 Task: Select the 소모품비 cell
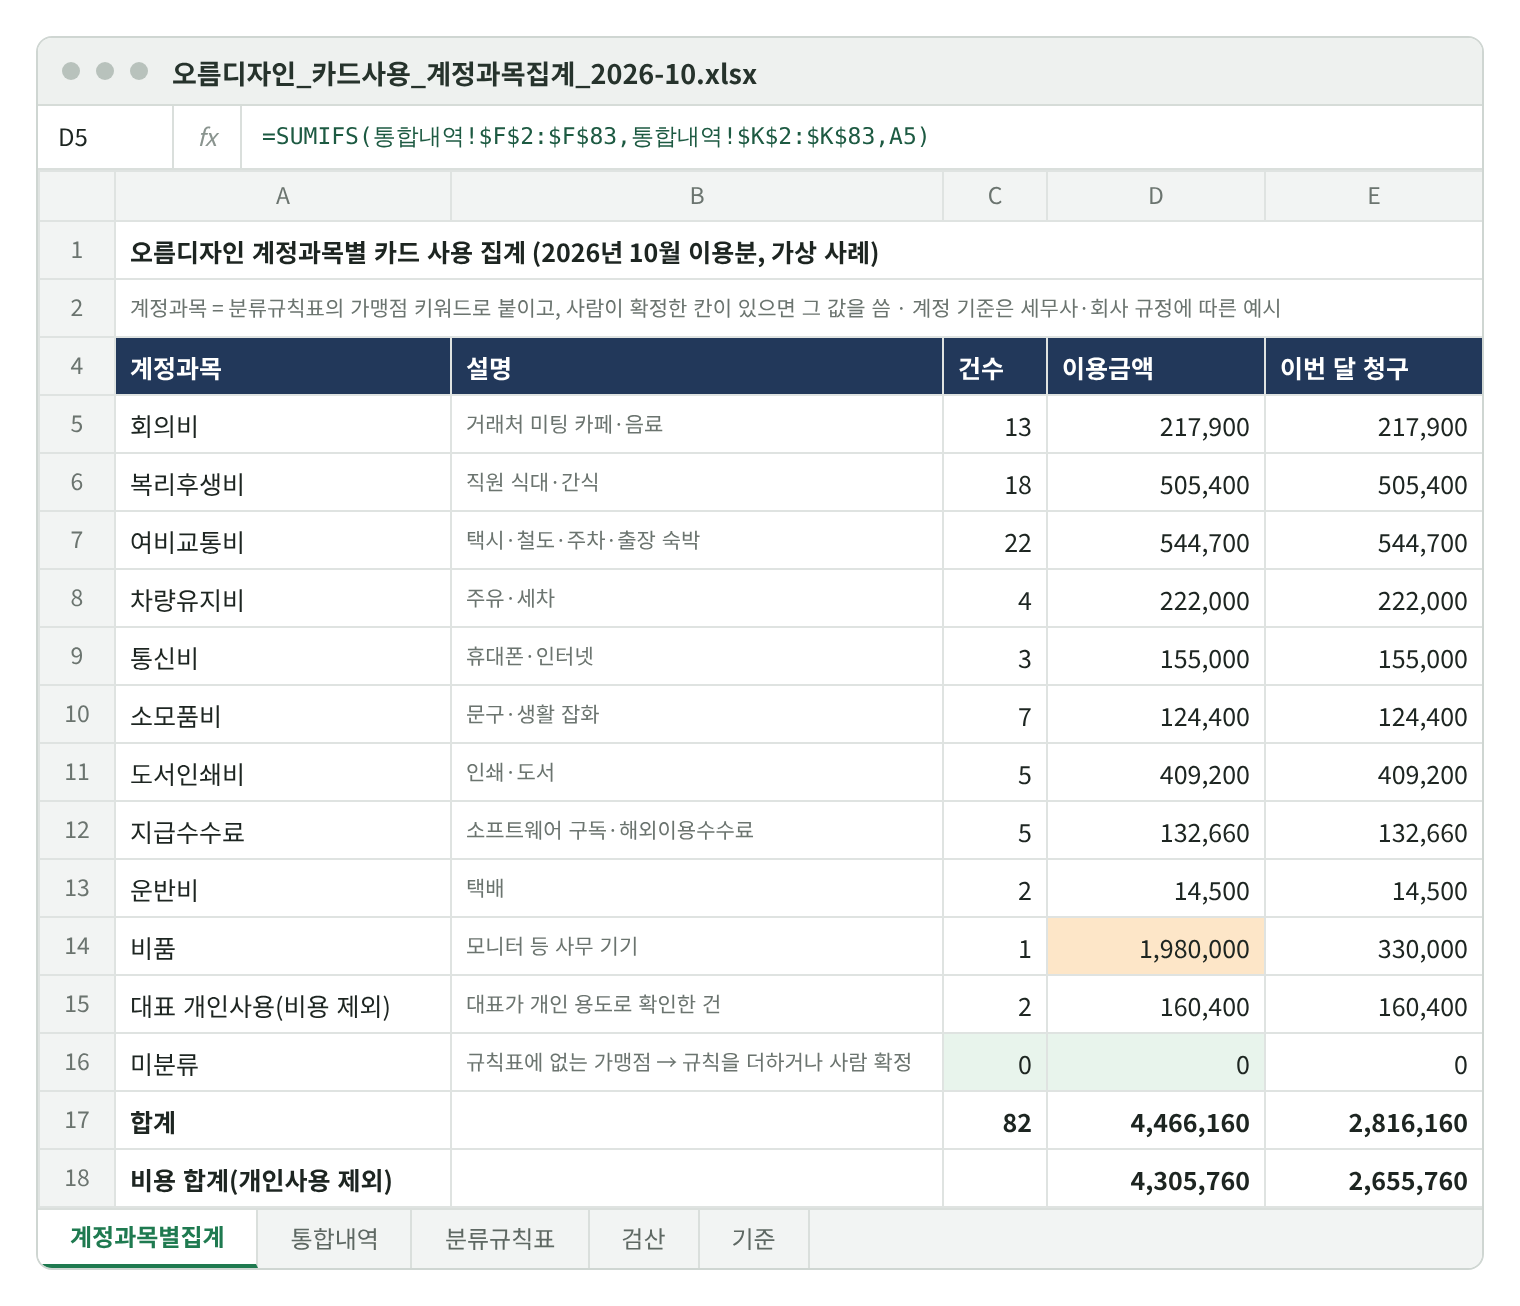coord(283,715)
